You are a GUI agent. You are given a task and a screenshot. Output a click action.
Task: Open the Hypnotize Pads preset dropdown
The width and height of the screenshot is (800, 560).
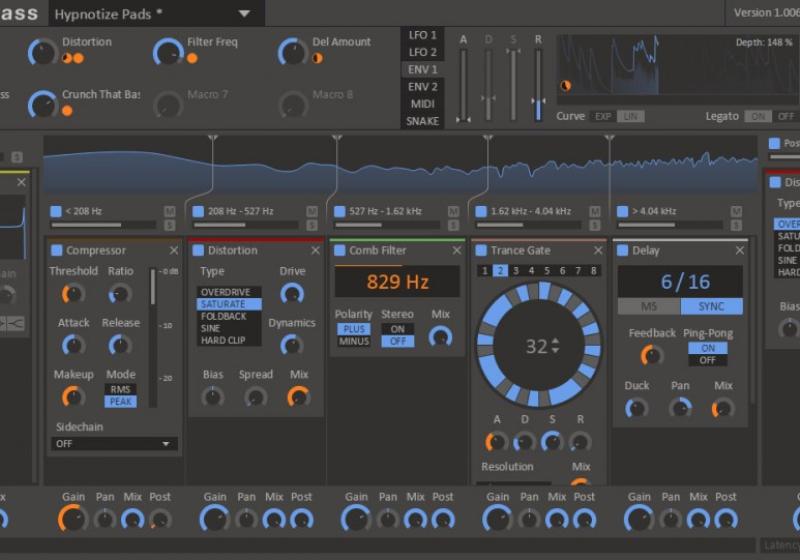(x=245, y=14)
